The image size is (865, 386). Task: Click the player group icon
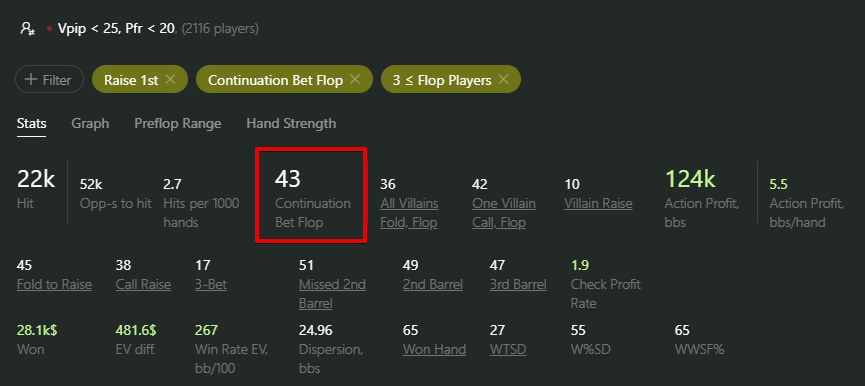click(27, 29)
